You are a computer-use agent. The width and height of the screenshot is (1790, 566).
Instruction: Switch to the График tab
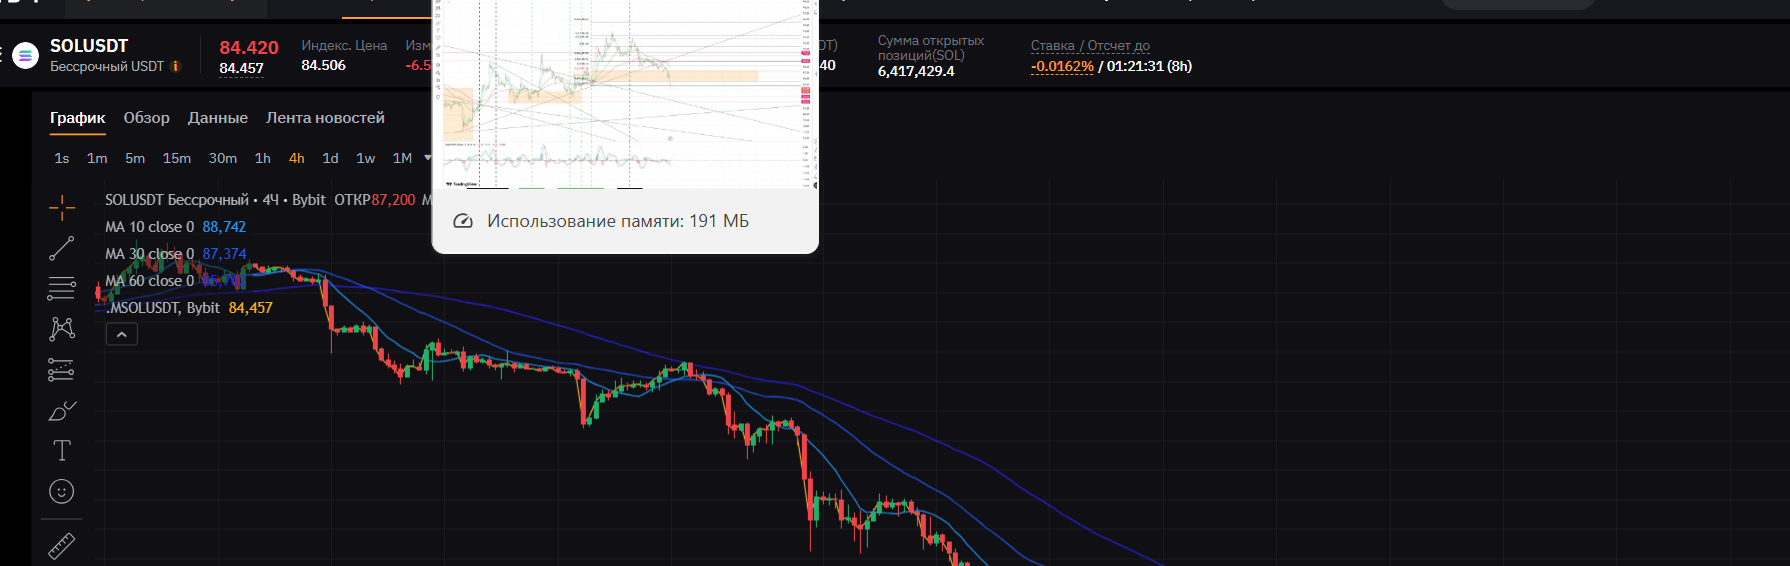[77, 118]
